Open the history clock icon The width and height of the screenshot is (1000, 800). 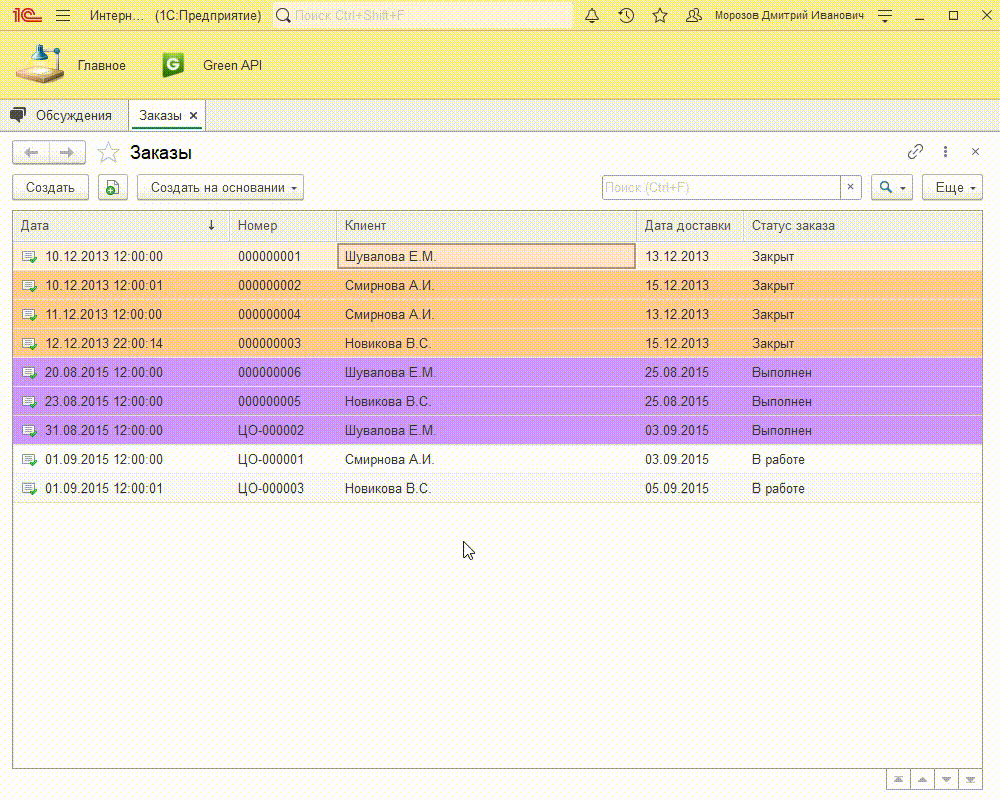626,16
